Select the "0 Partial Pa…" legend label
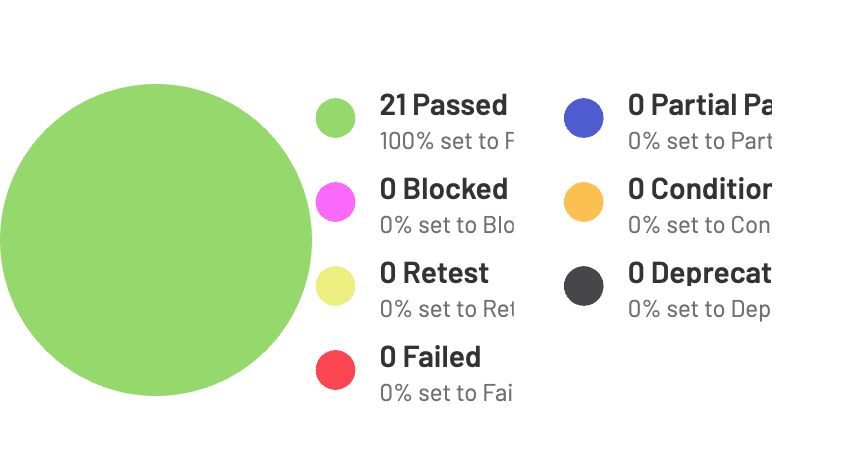852x460 pixels. pyautogui.click(x=699, y=105)
